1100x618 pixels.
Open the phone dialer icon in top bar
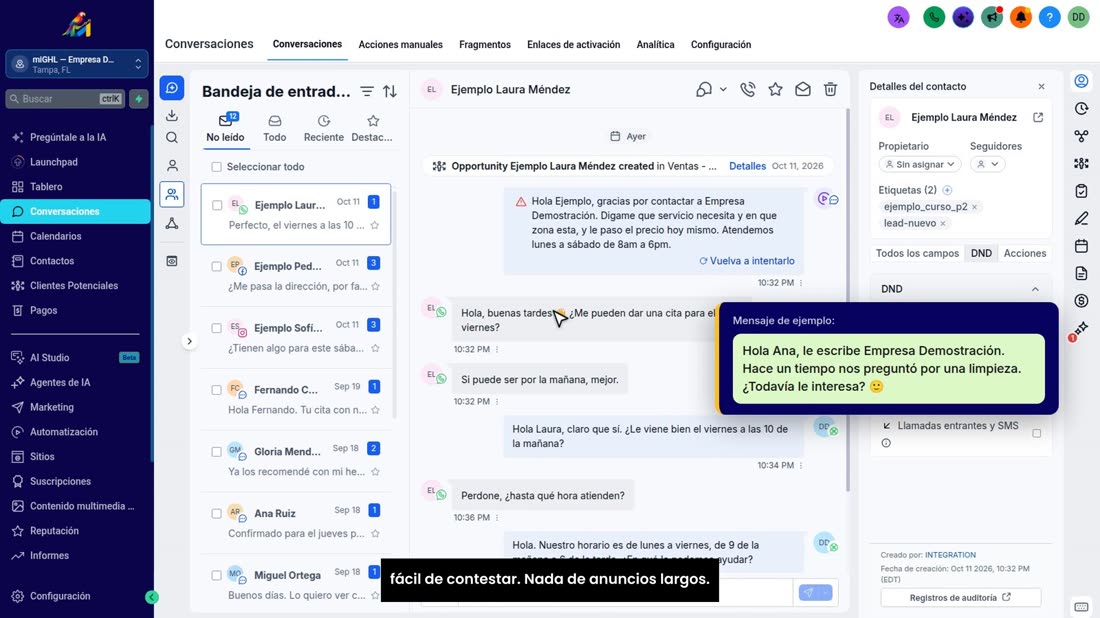click(x=934, y=18)
